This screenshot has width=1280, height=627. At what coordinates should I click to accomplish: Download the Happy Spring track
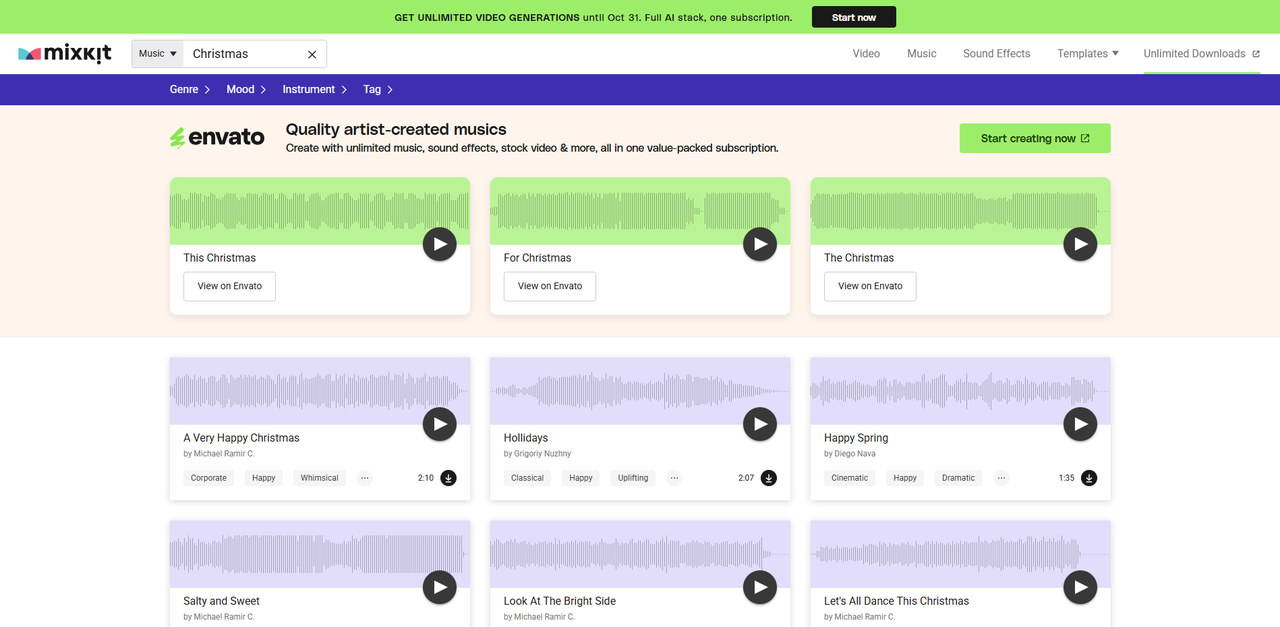coord(1089,477)
